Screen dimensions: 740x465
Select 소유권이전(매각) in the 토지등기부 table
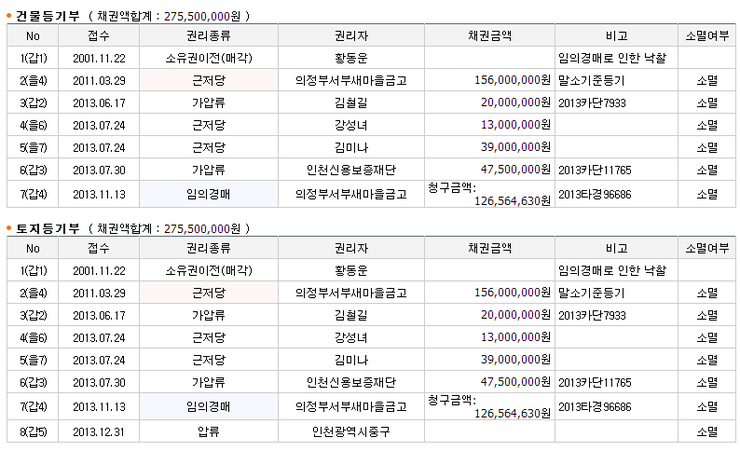pyautogui.click(x=209, y=271)
